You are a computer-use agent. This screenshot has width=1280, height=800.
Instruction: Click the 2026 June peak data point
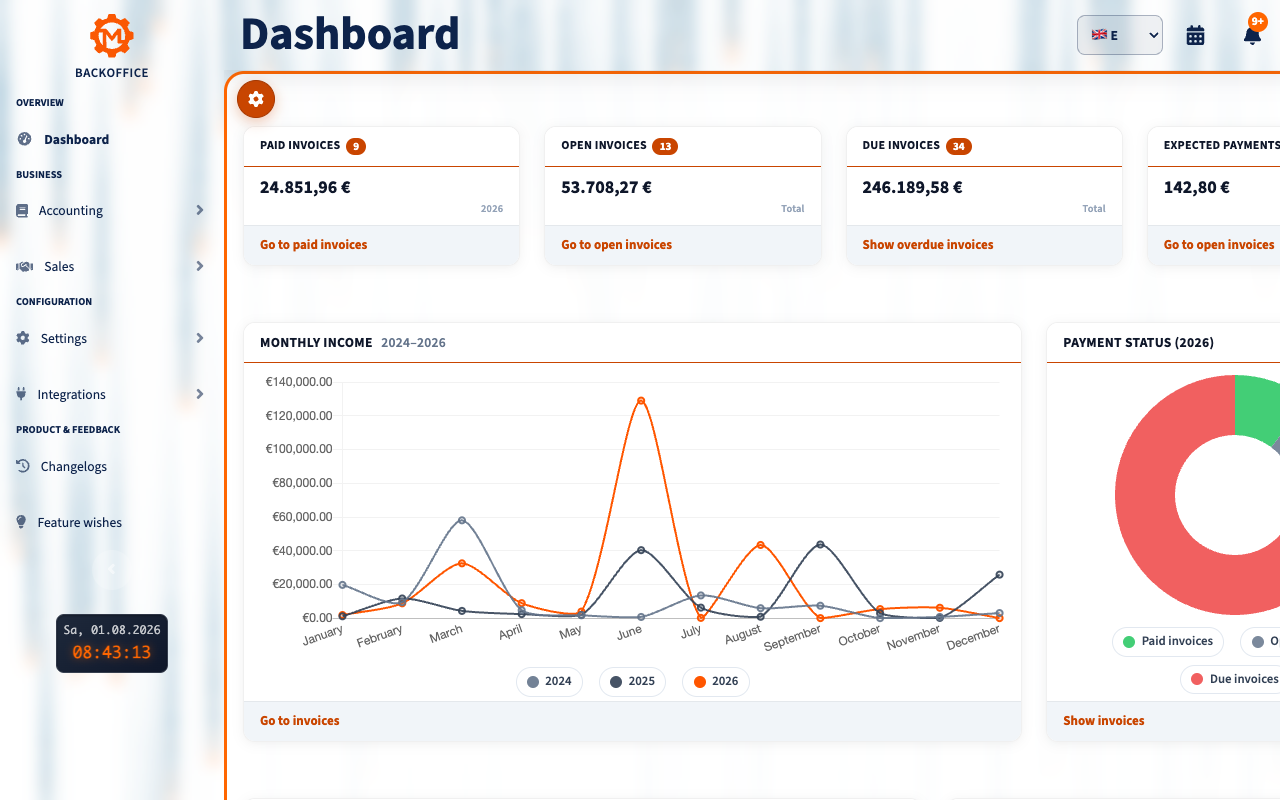[x=641, y=401]
